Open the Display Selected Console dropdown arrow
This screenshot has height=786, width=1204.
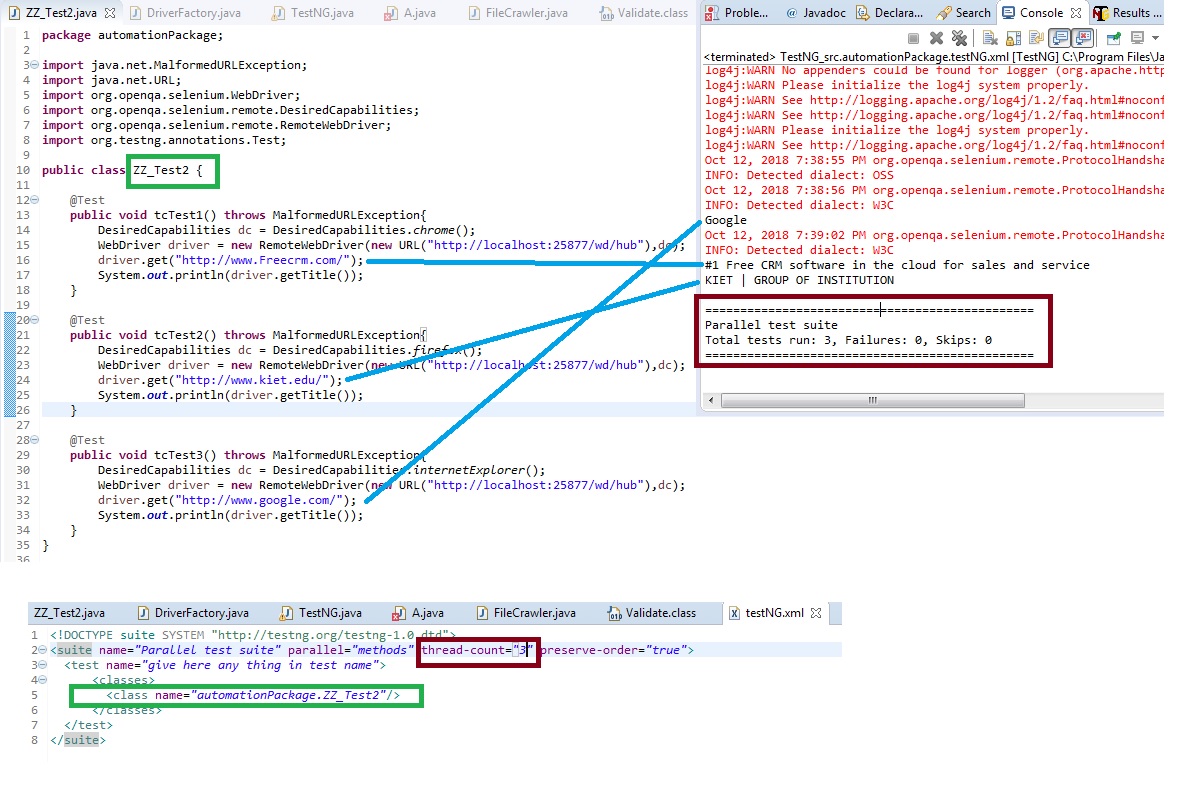pos(1154,37)
